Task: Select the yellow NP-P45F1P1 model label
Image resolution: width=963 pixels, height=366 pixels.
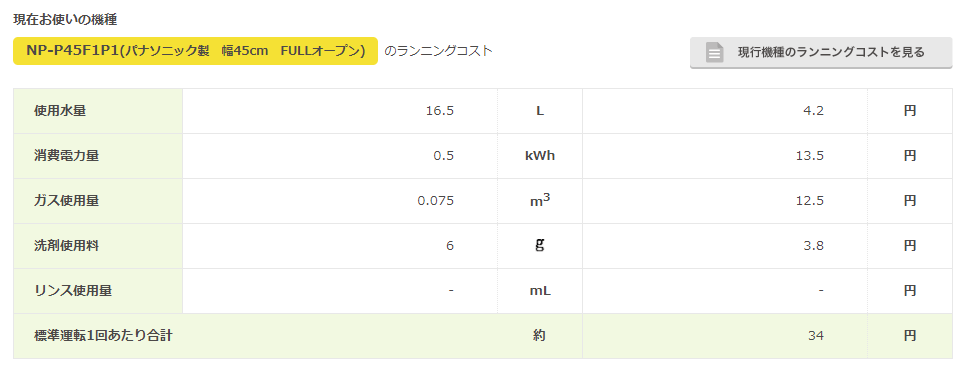Action: [195, 51]
